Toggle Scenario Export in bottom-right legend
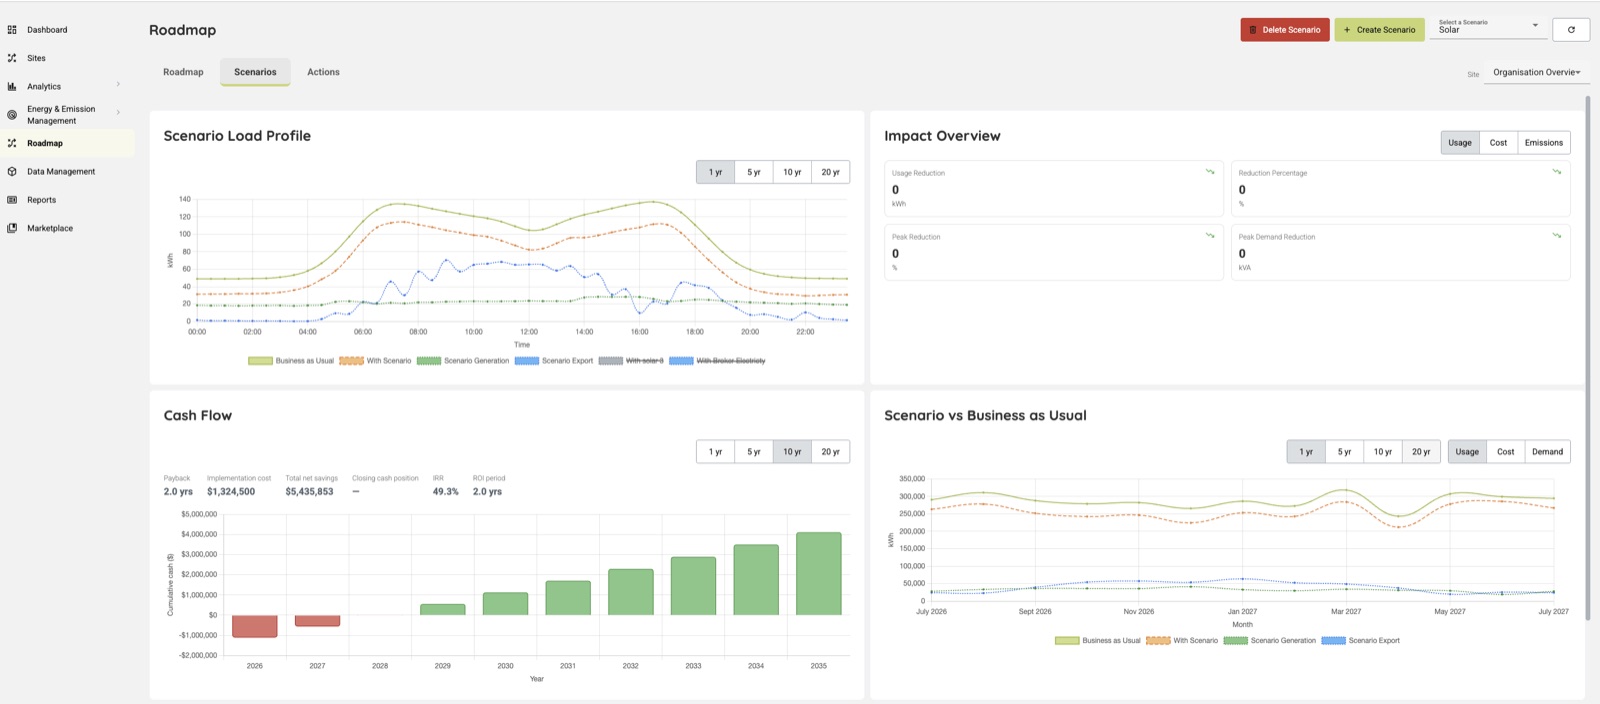 1361,641
